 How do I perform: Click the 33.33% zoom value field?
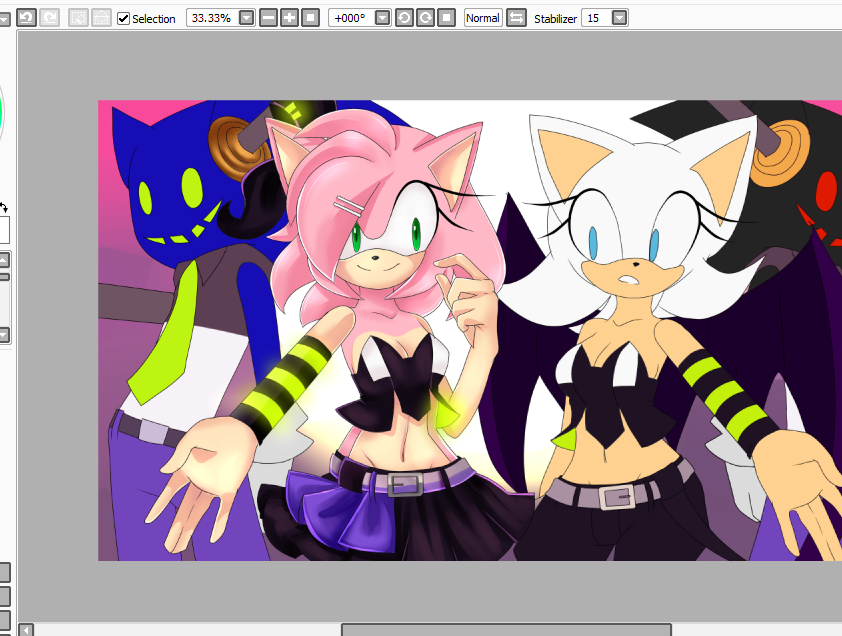(x=212, y=18)
